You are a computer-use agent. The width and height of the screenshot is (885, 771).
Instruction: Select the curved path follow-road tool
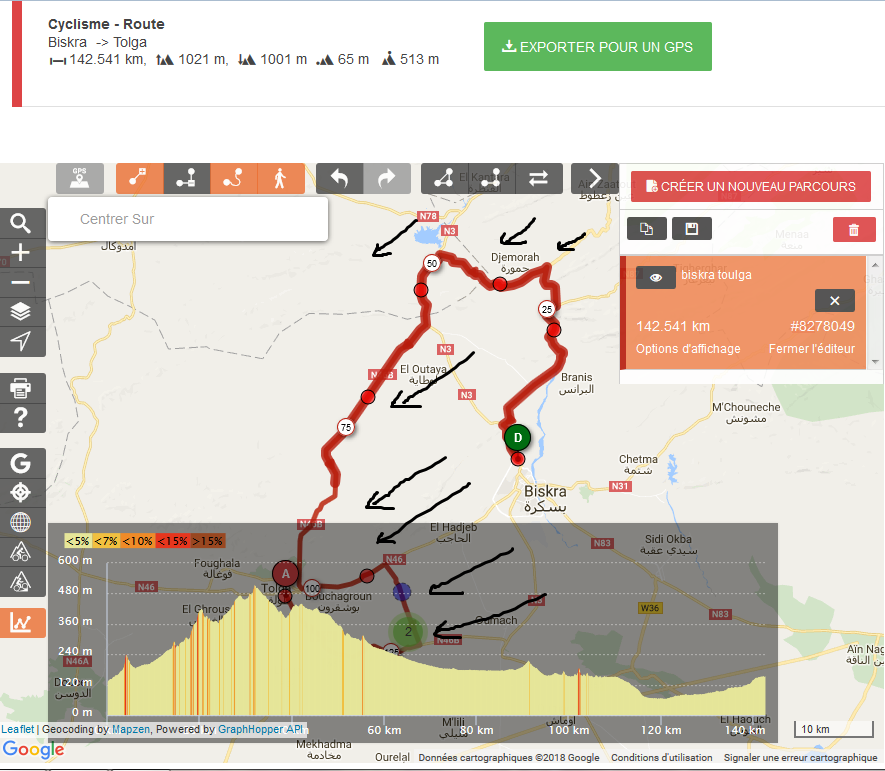point(234,178)
